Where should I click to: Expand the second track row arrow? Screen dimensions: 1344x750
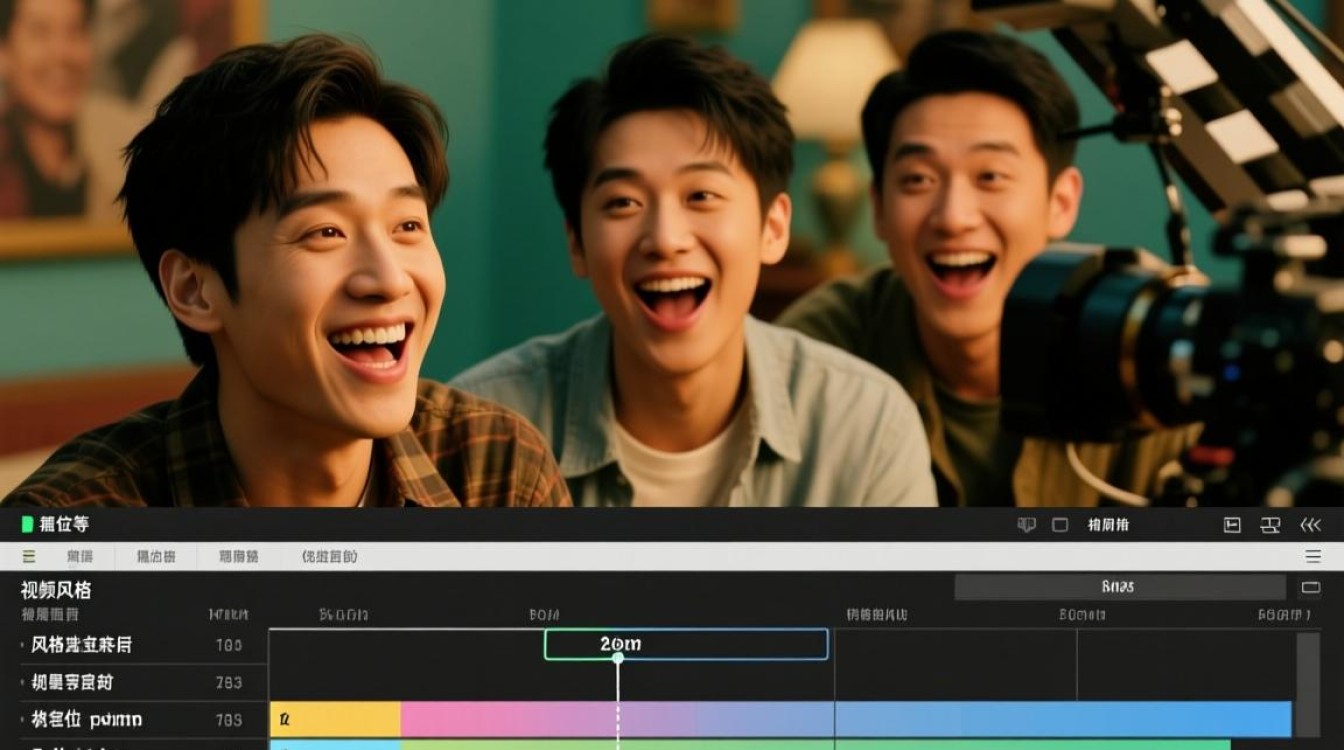[x=23, y=683]
